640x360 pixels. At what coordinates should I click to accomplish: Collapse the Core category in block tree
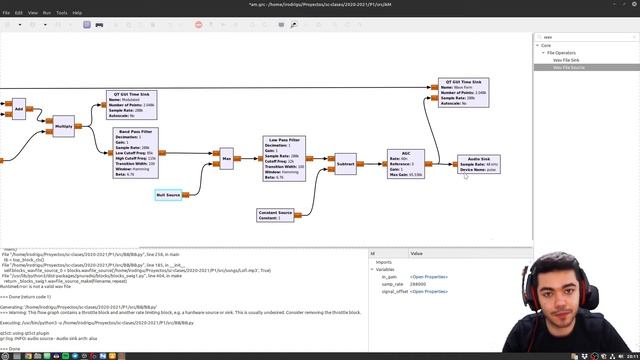click(538, 45)
